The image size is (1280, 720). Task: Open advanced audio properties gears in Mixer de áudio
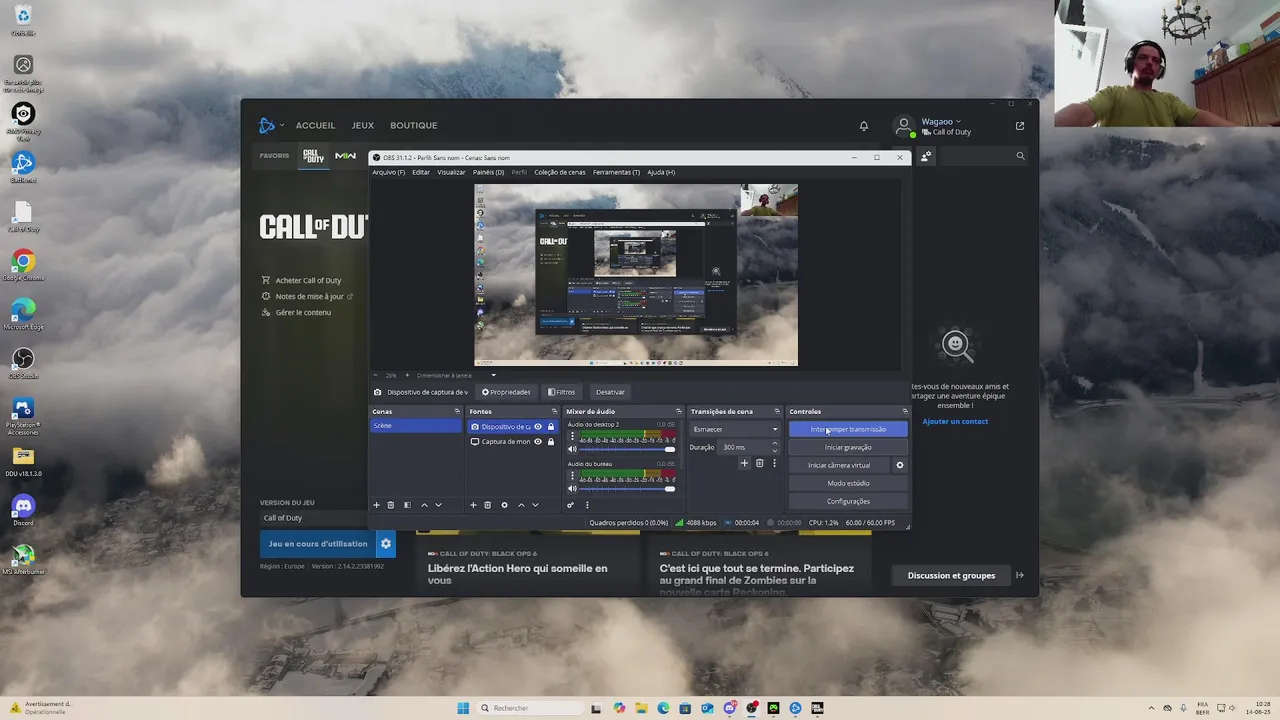point(571,505)
